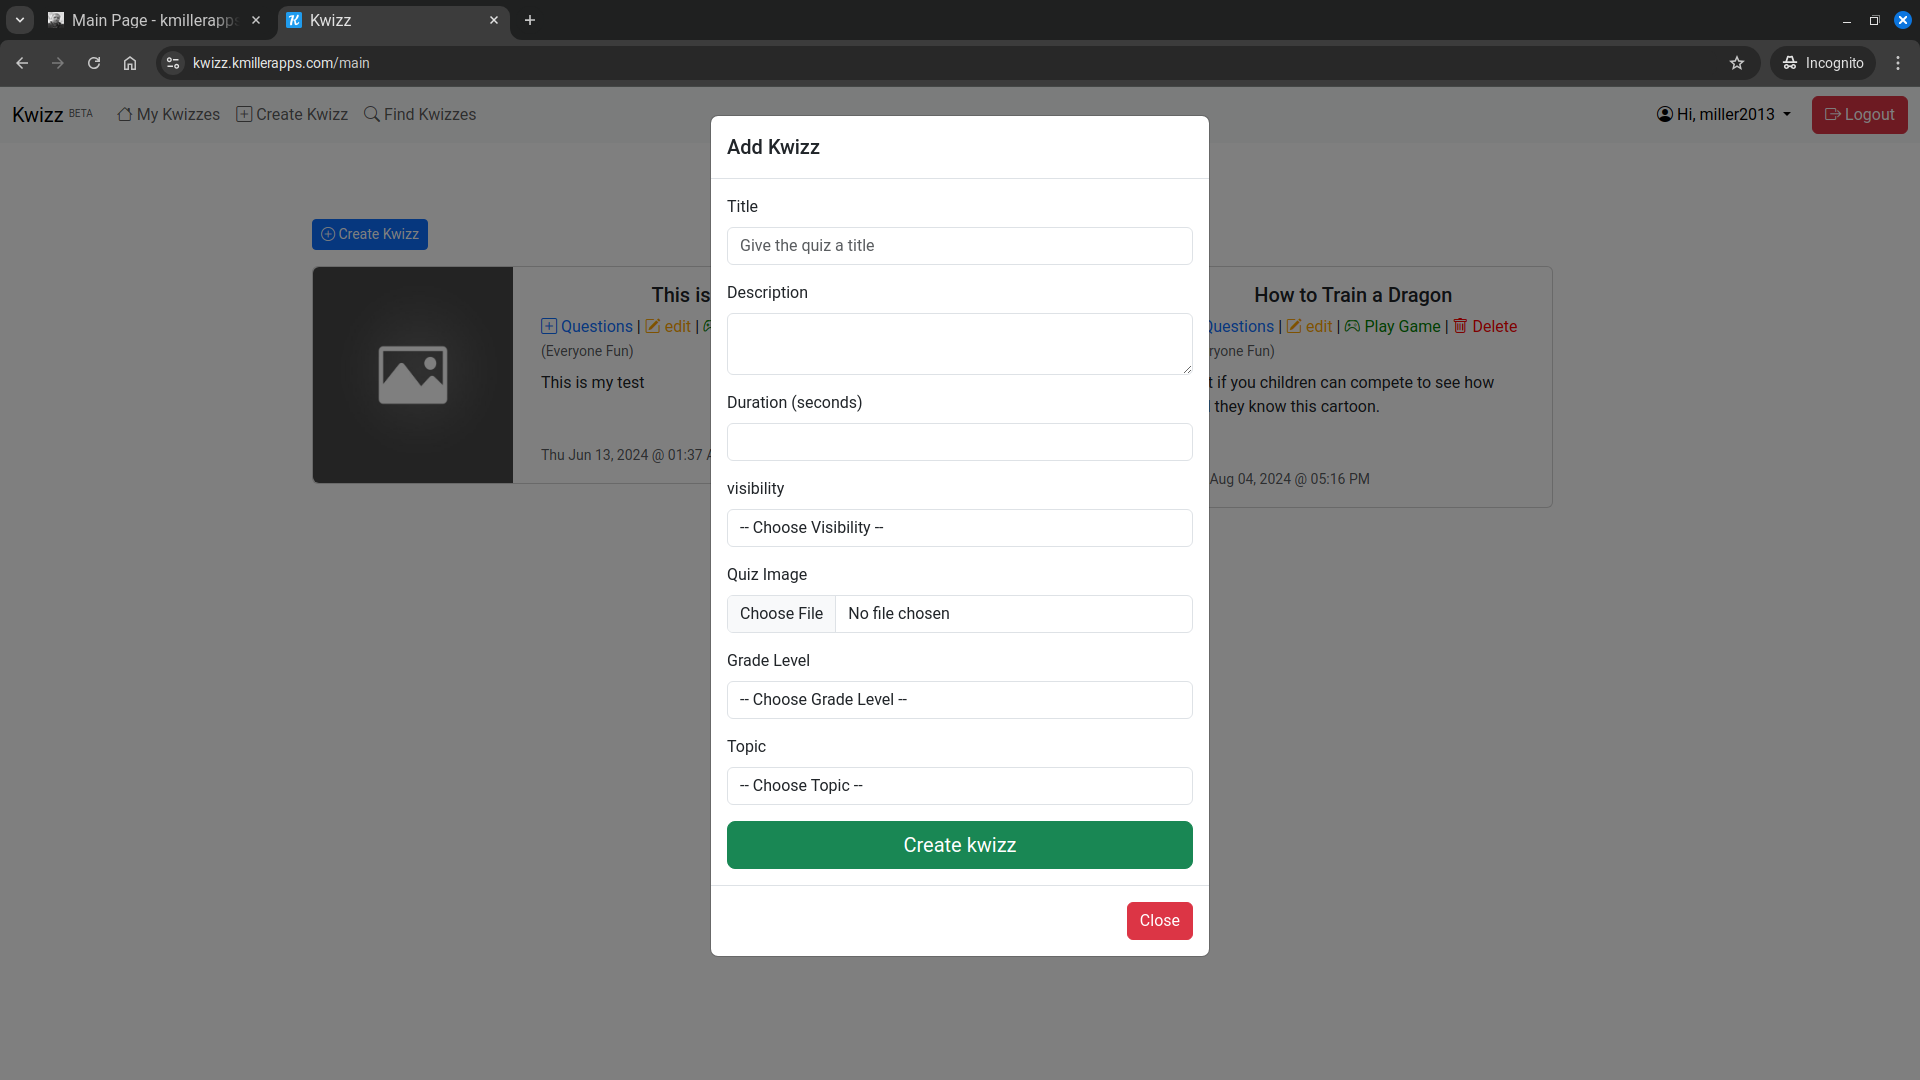Open Create Kwizz in navbar
This screenshot has height=1080, width=1920.
[292, 115]
